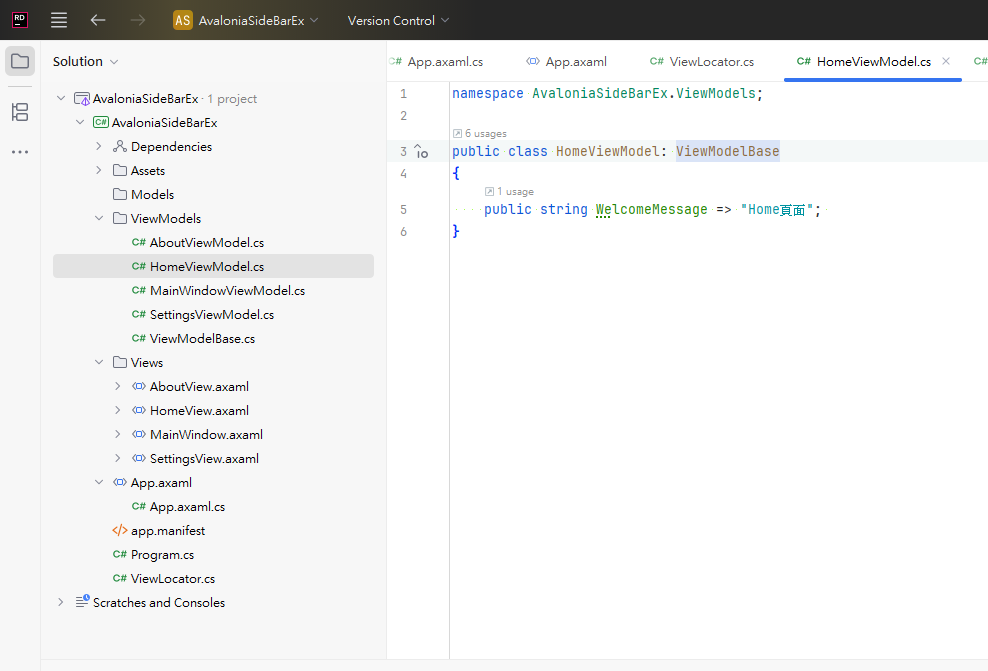Collapse the ViewModels folder

point(99,219)
